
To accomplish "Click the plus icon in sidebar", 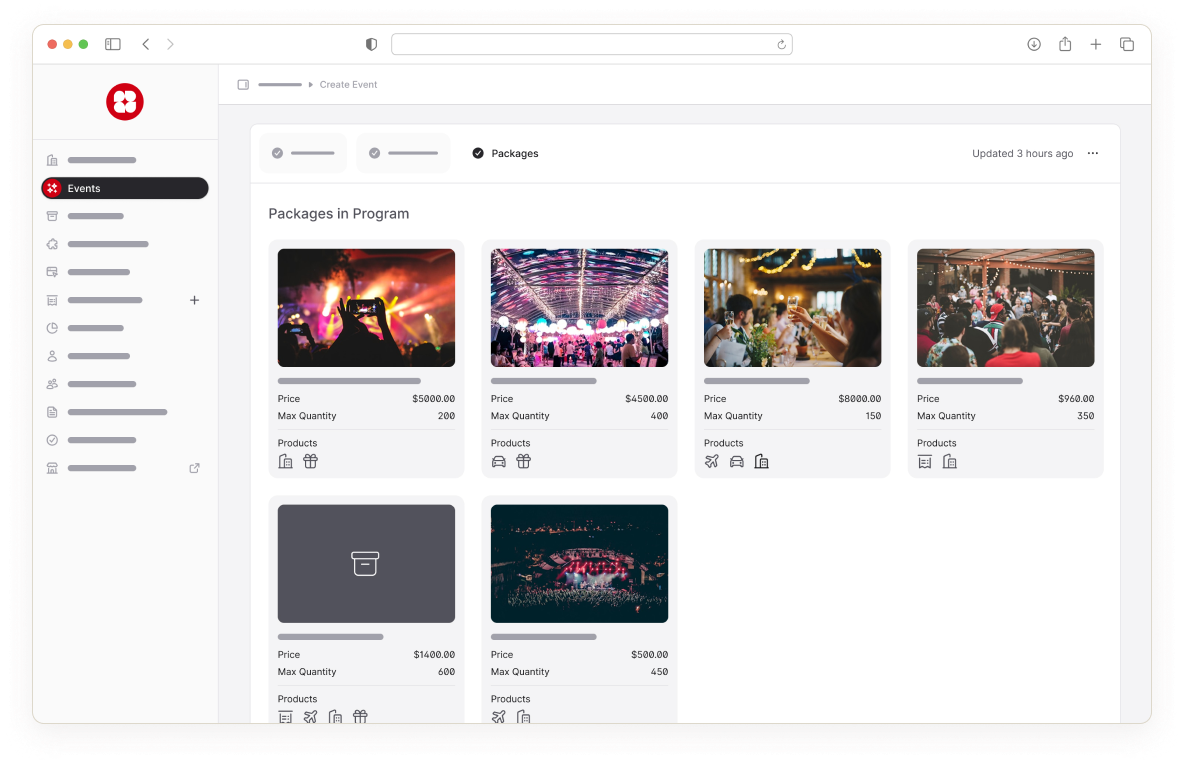I will click(195, 300).
